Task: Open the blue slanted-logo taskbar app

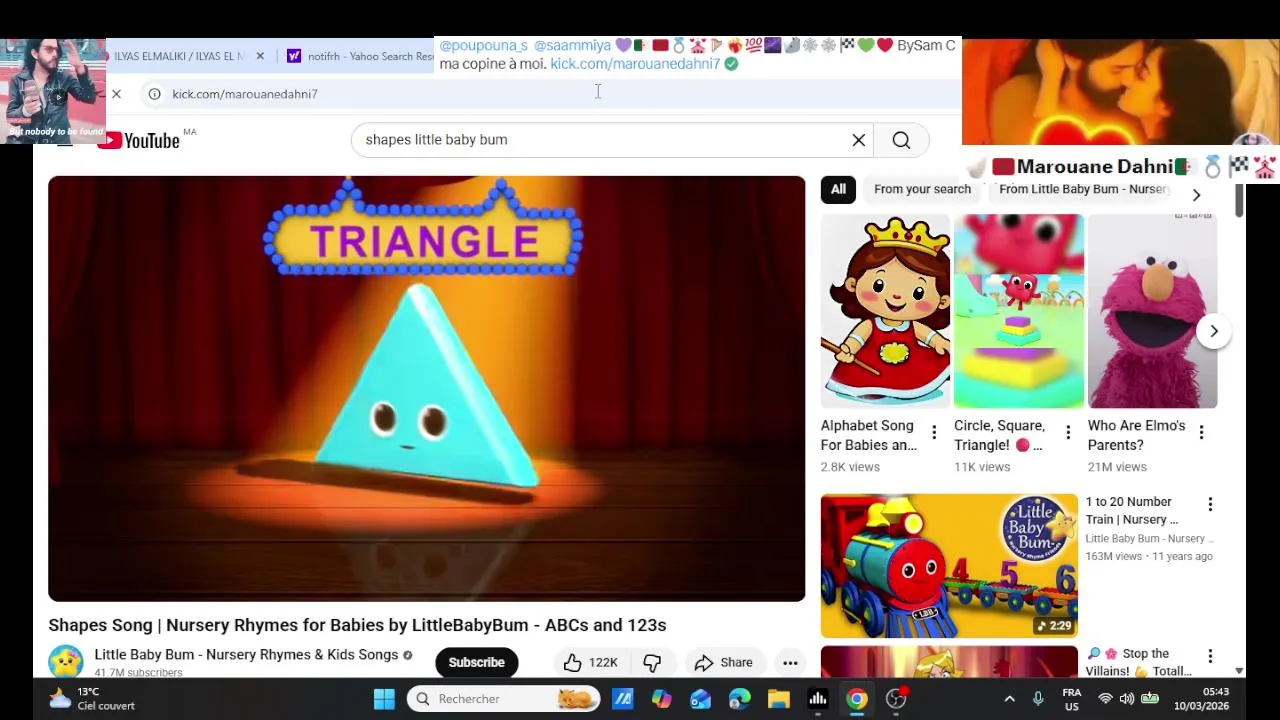Action: tap(623, 699)
